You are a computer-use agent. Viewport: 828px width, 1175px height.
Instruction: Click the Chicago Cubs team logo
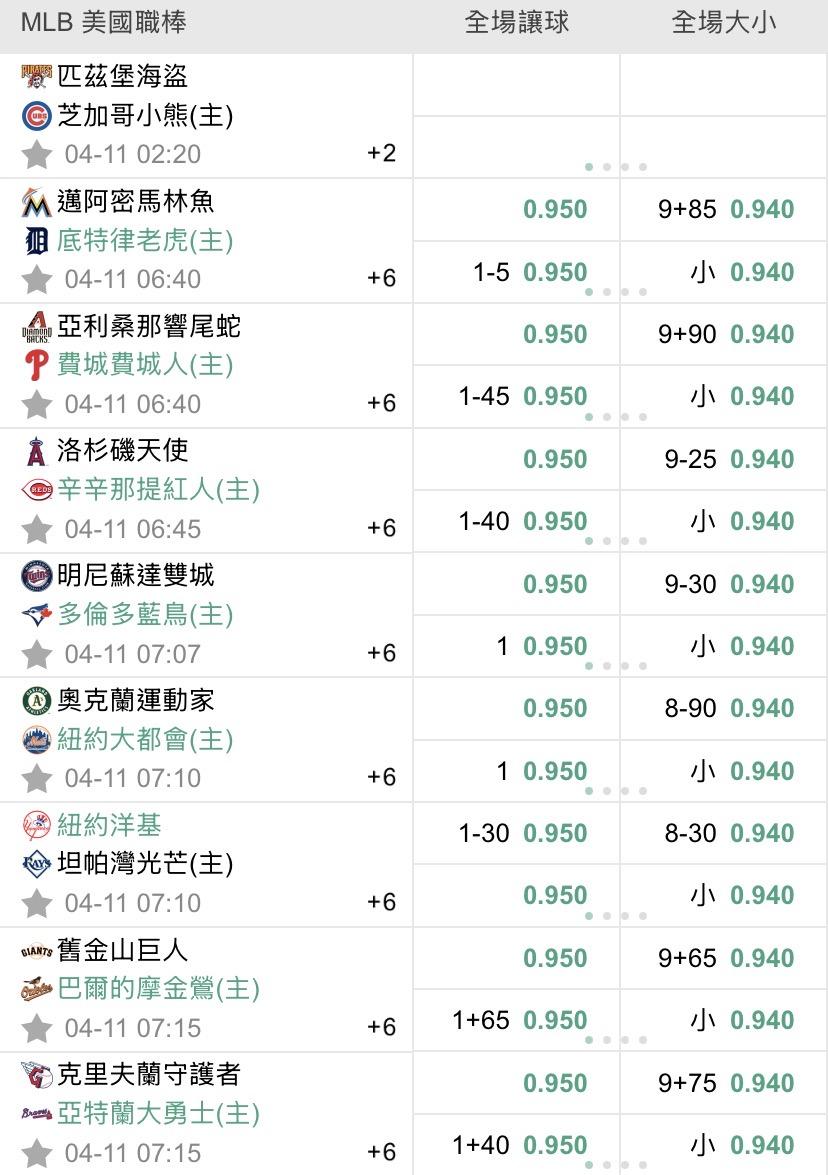[x=37, y=116]
